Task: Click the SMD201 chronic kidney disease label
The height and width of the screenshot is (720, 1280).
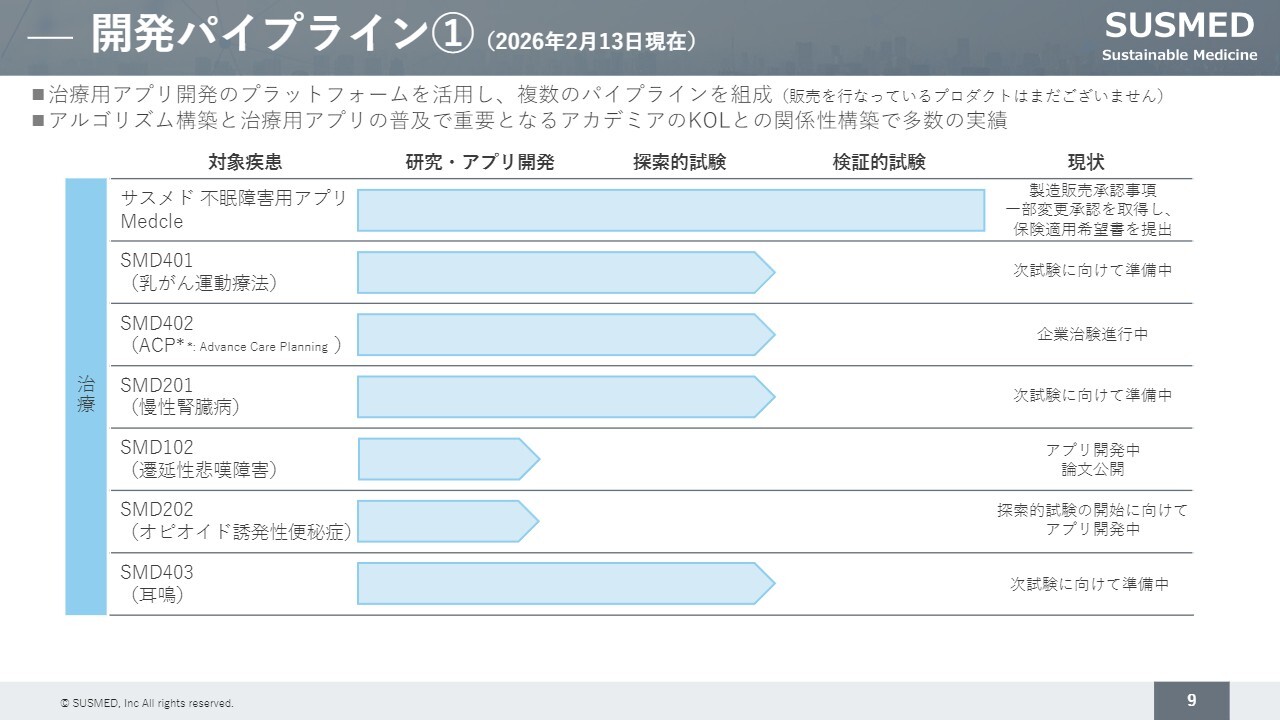Action: pyautogui.click(x=180, y=396)
